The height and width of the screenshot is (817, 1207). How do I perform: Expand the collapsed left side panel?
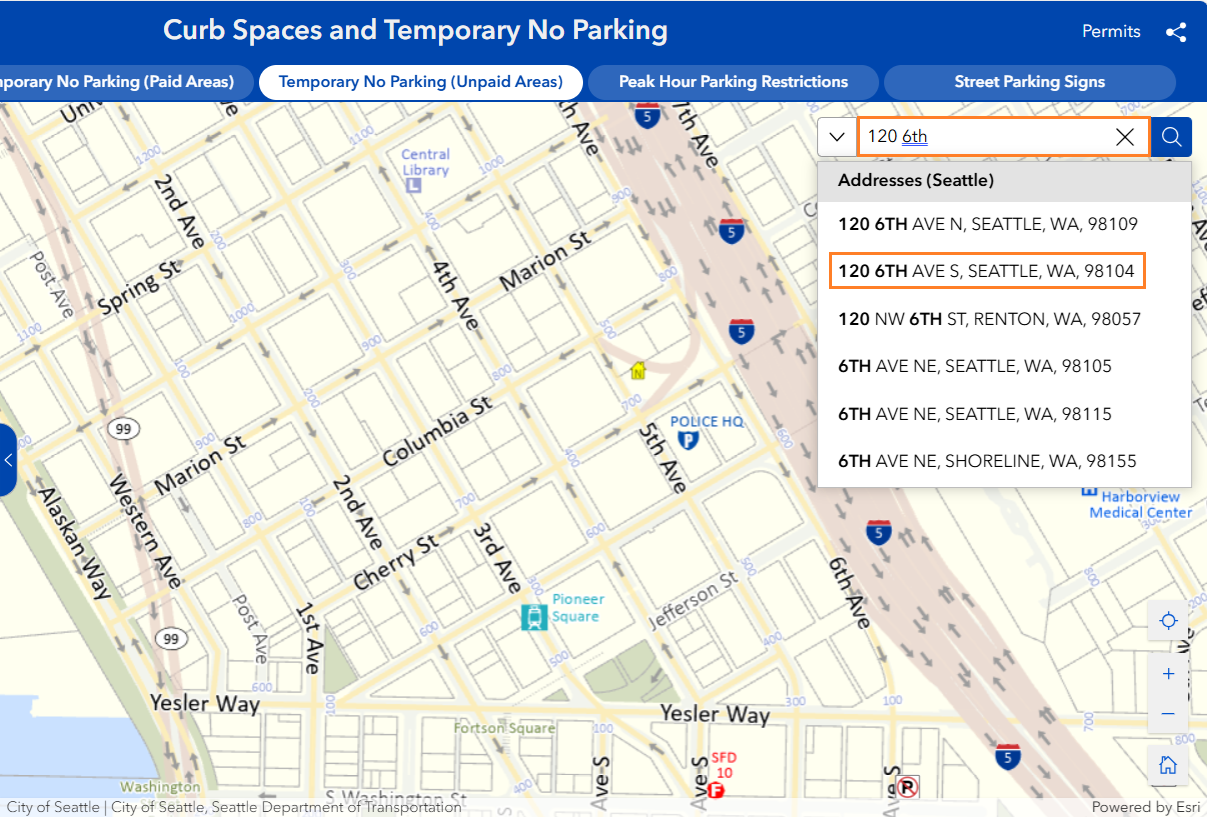[x=8, y=460]
